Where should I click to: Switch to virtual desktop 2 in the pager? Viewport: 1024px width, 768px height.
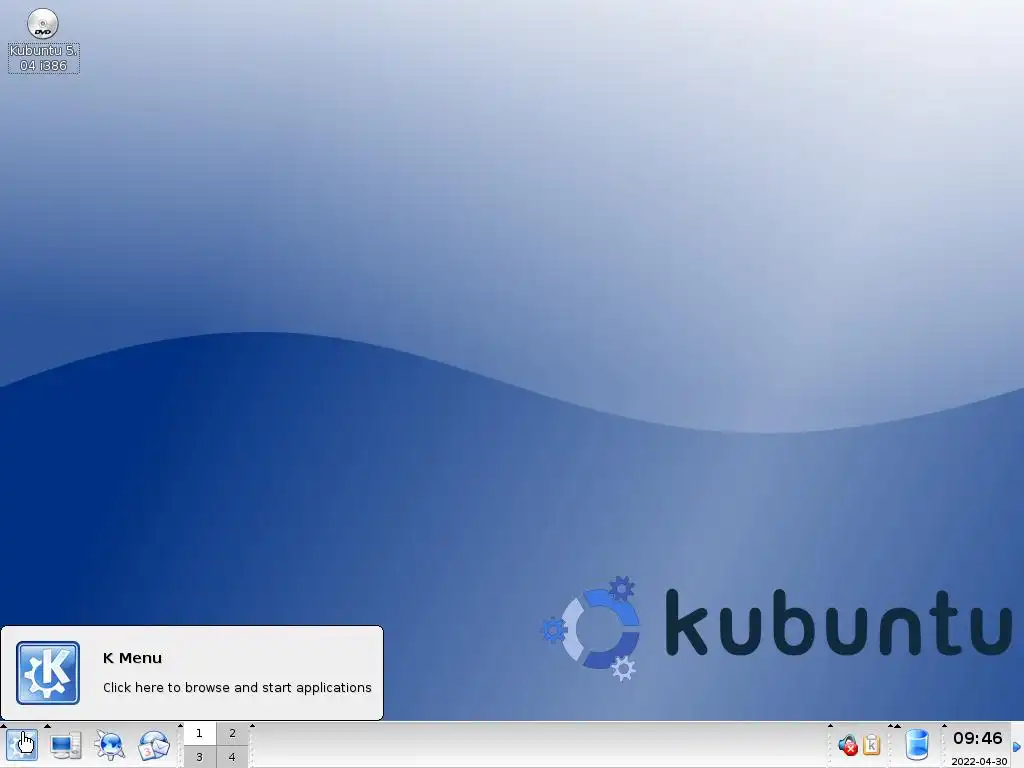click(x=232, y=733)
